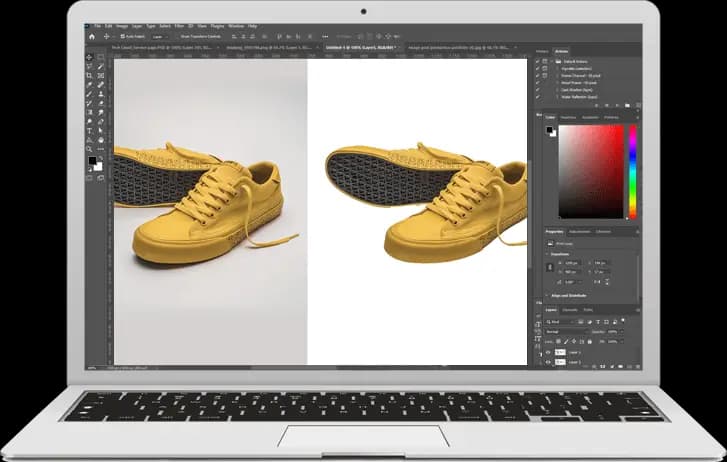Open the Window menu

pos(236,26)
